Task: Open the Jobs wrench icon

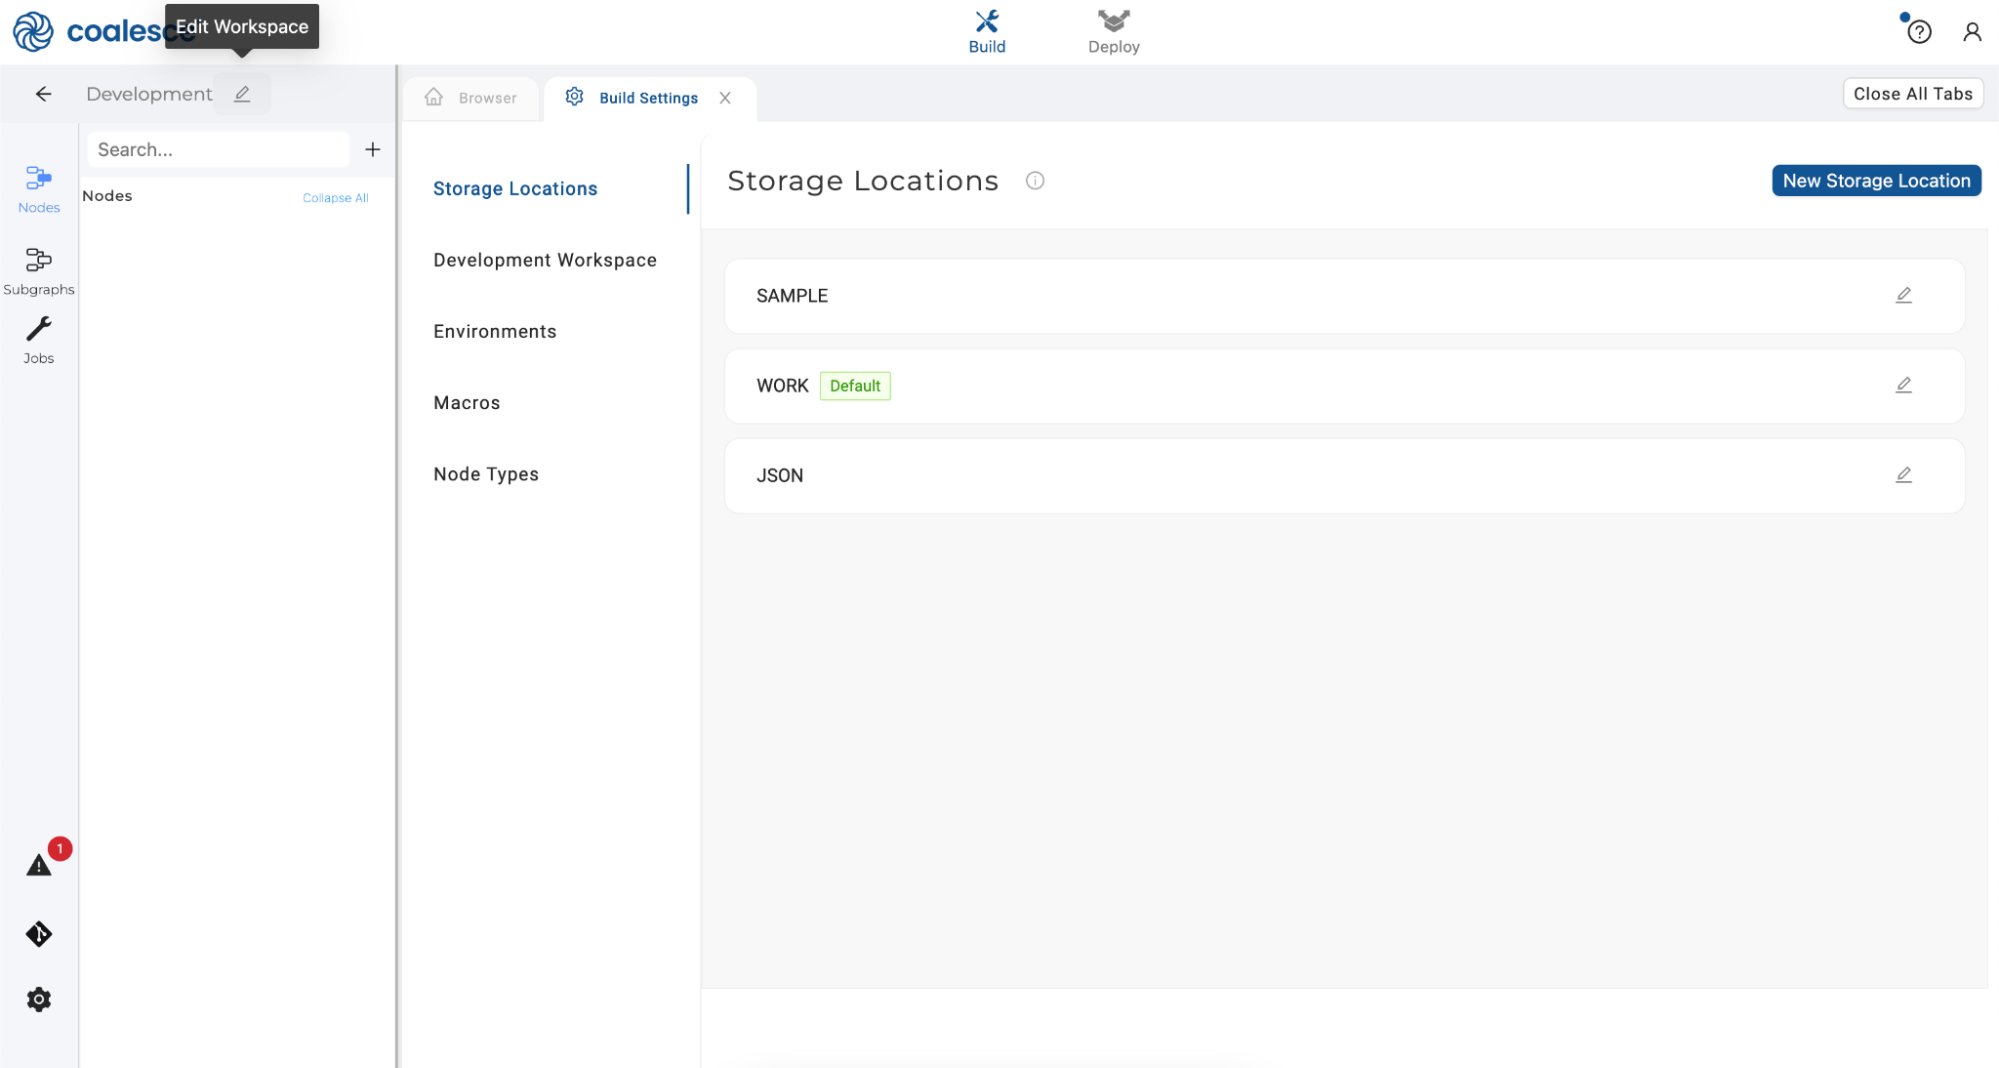Action: [x=38, y=340]
